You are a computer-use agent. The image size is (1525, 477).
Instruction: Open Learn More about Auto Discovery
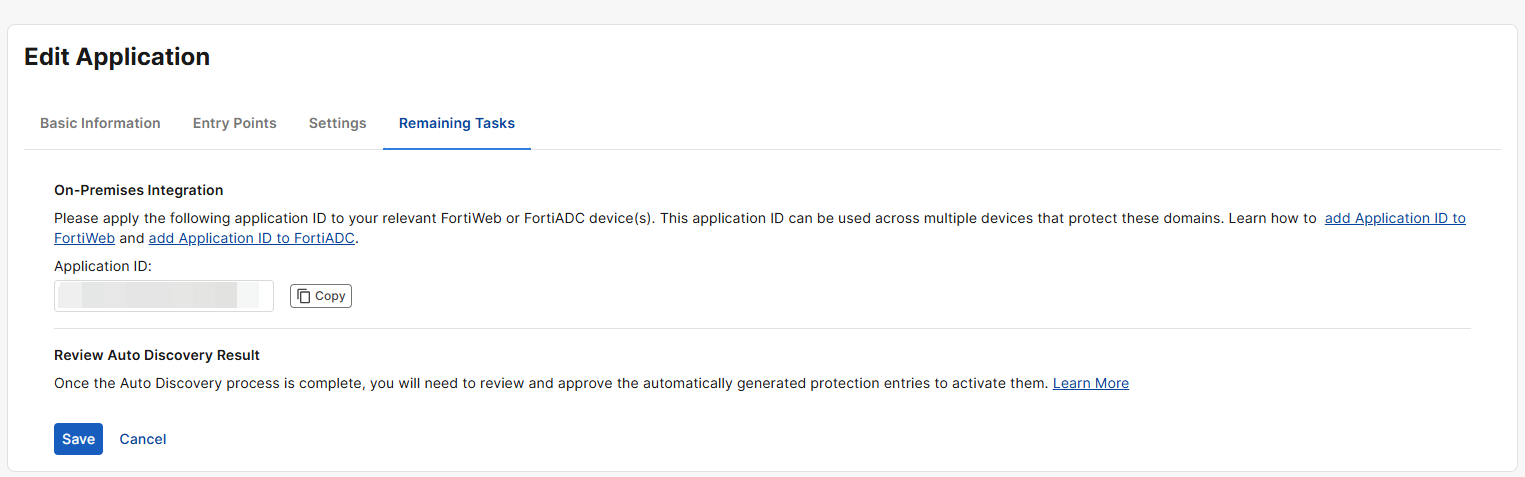[1090, 383]
